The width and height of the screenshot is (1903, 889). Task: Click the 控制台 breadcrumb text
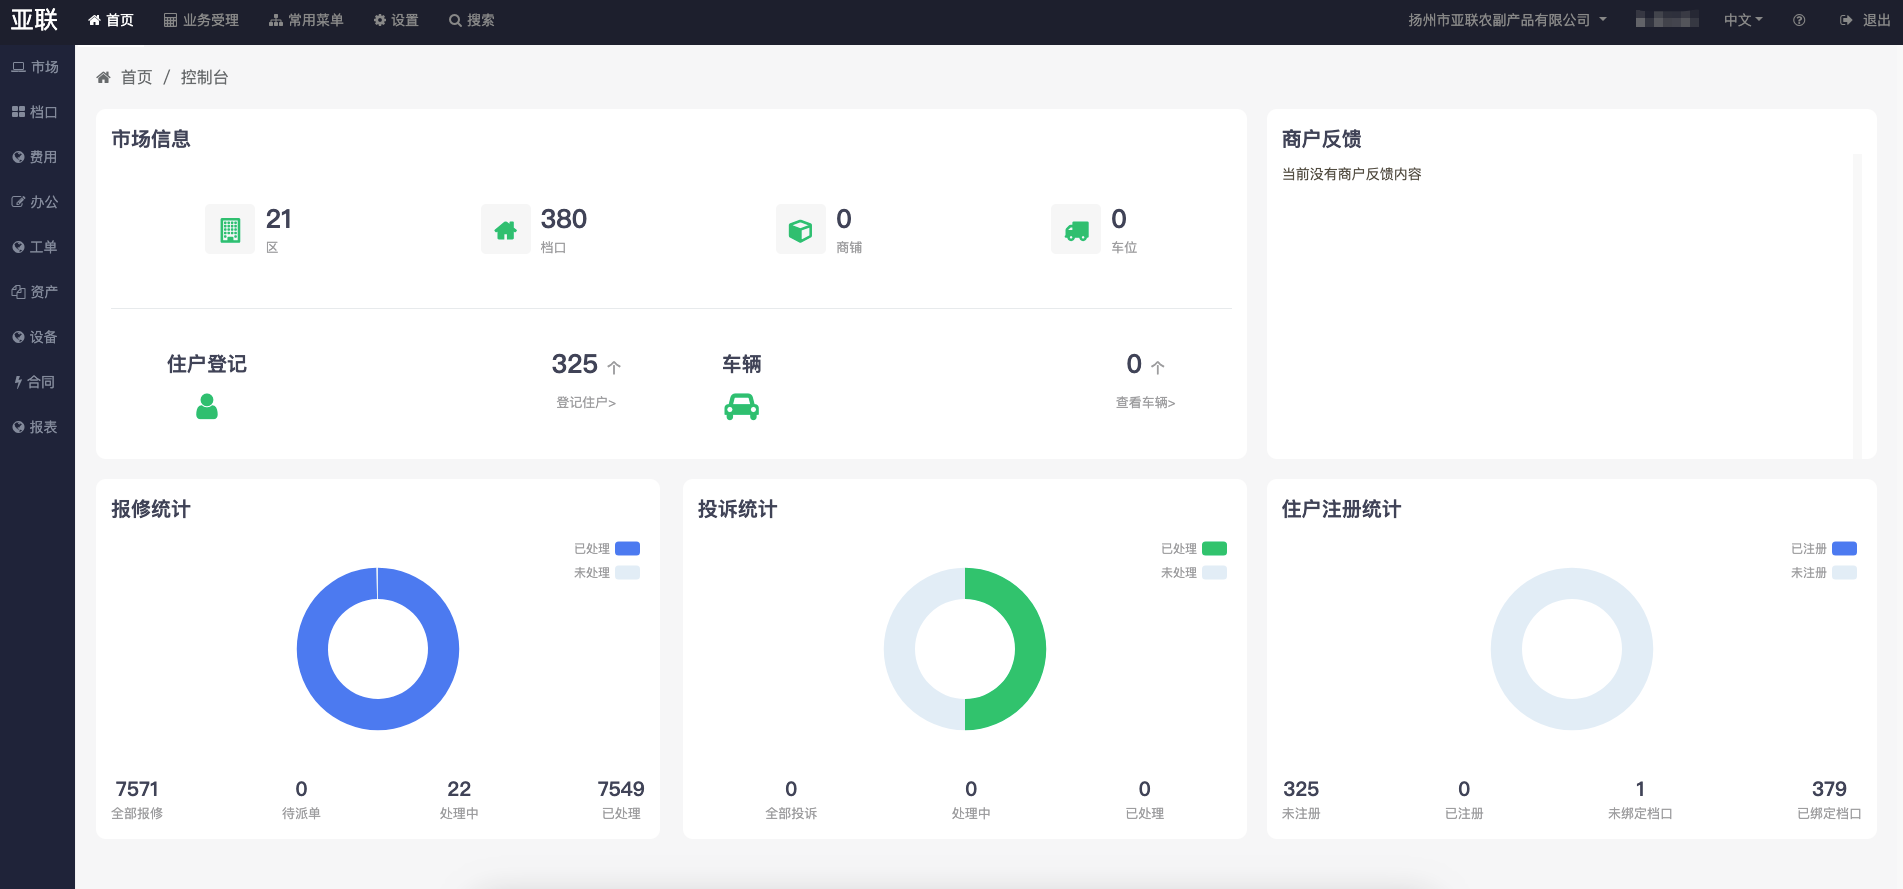coord(205,77)
